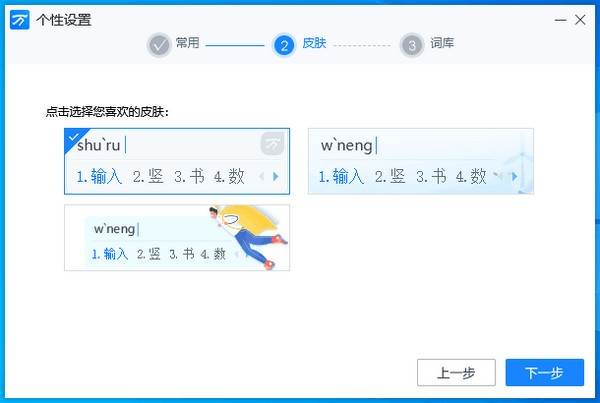Click next-page arrow in second skin preview
The width and height of the screenshot is (600, 403).
pos(514,176)
